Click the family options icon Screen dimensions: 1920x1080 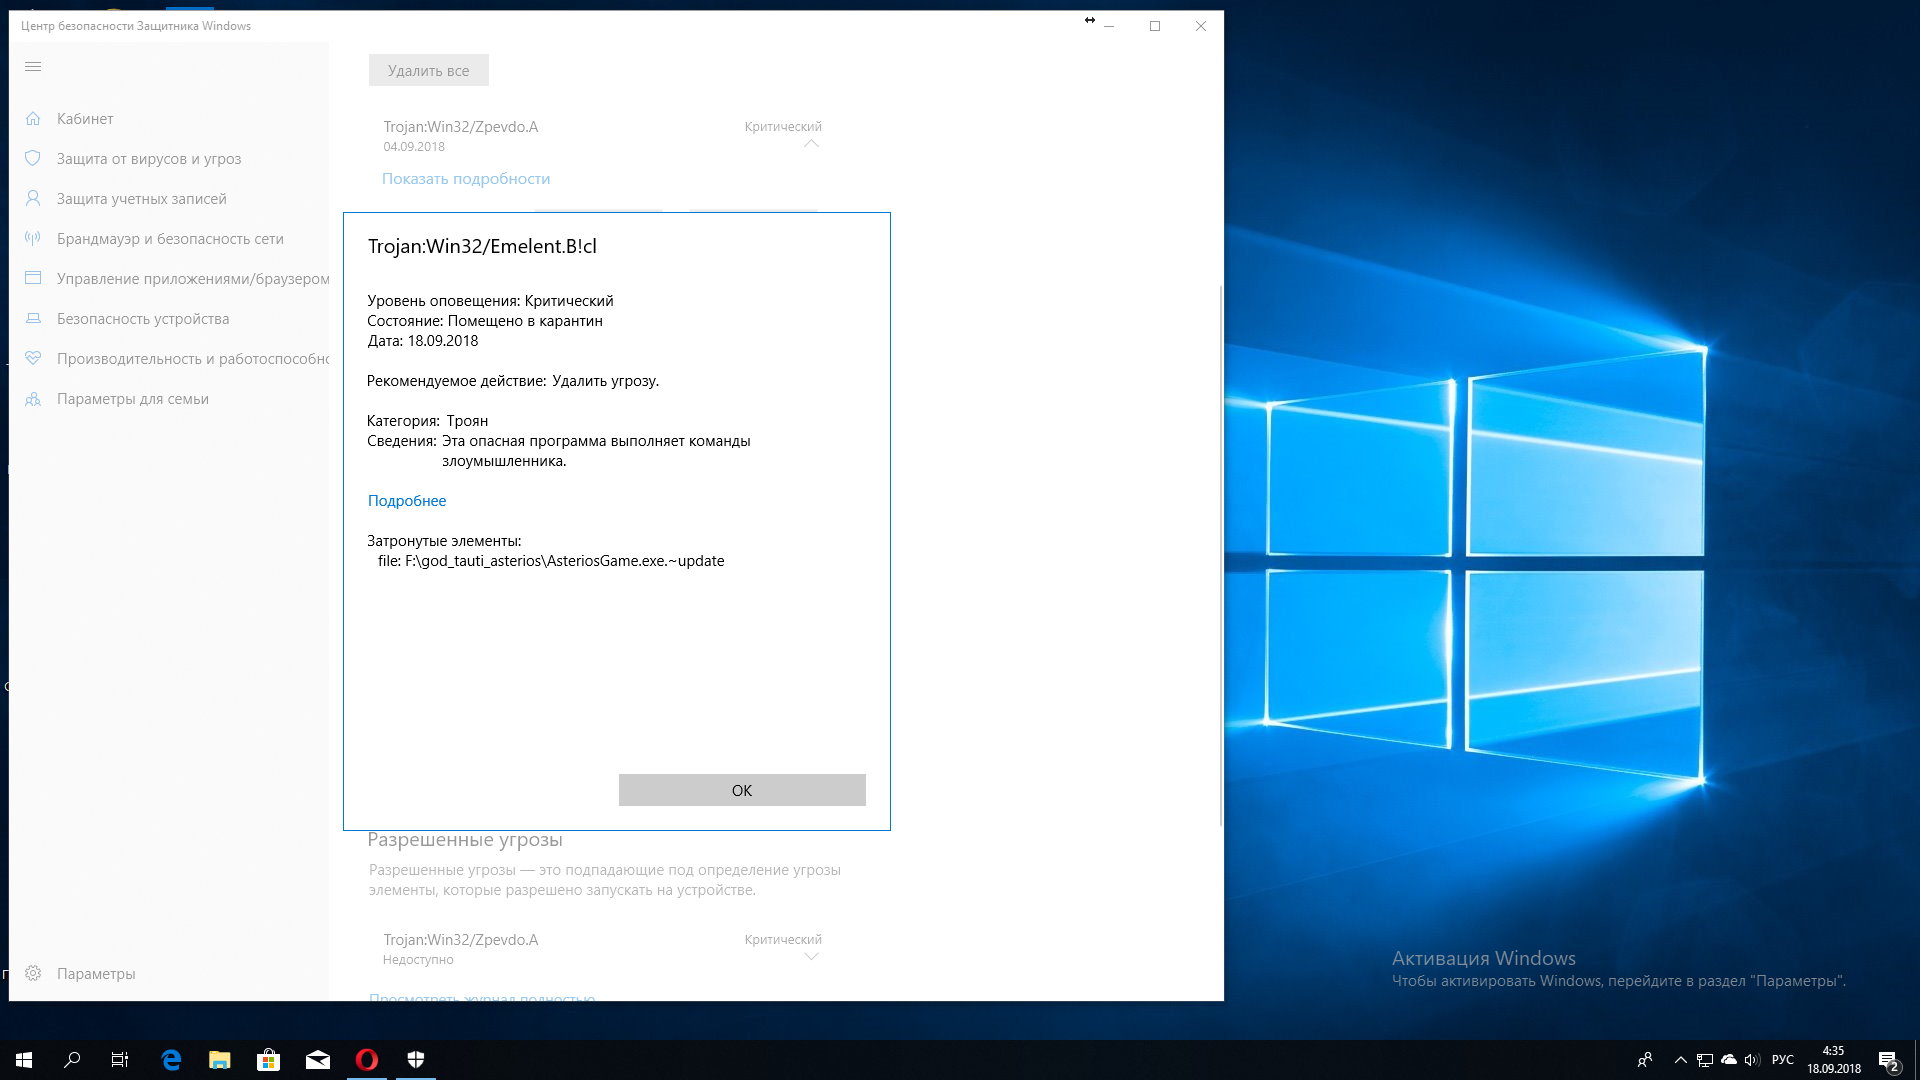[33, 399]
